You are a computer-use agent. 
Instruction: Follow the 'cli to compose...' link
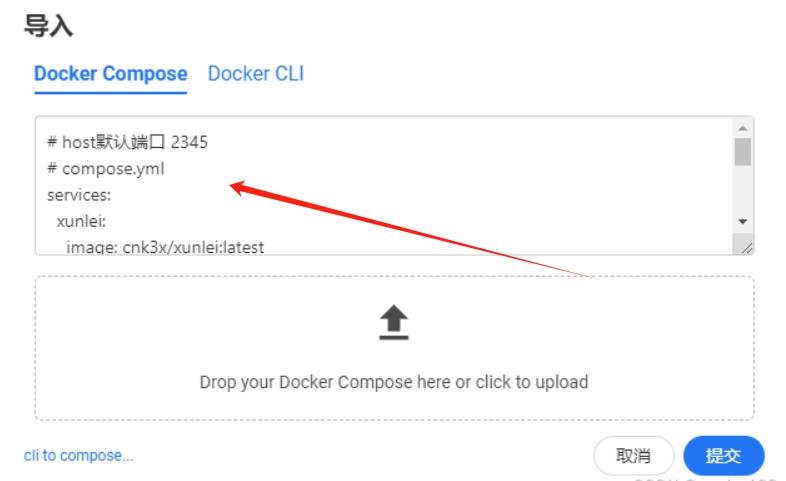78,456
